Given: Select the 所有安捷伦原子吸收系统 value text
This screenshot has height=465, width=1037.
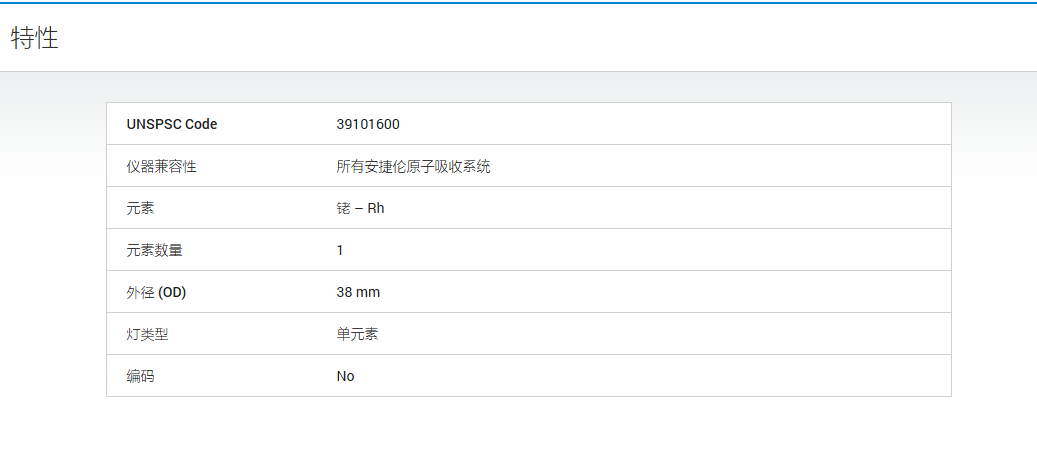Looking at the screenshot, I should (x=413, y=166).
